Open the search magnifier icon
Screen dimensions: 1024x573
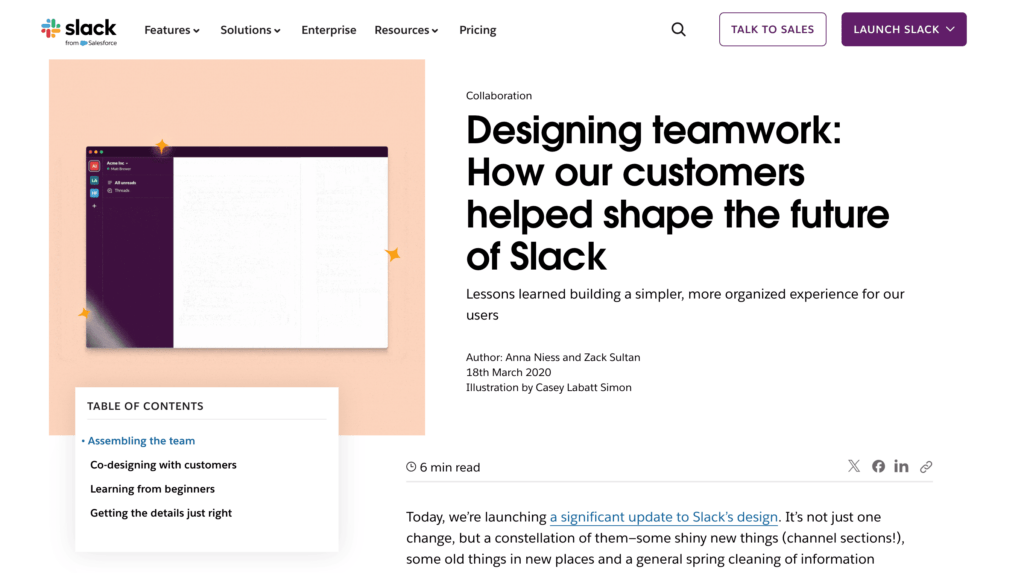(678, 30)
